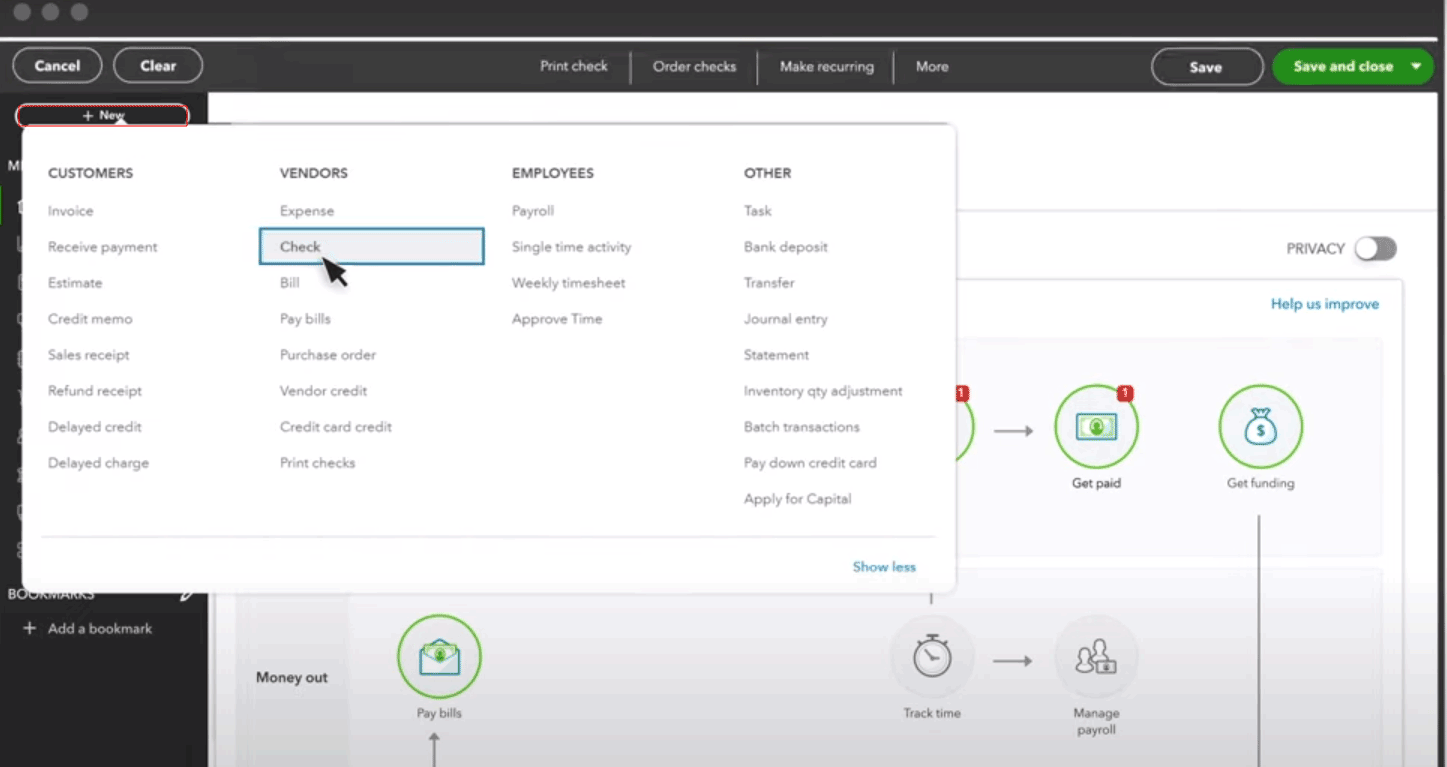Screen dimensions: 1447x767
Task: Open Pay bills menu entry
Action: click(x=305, y=319)
